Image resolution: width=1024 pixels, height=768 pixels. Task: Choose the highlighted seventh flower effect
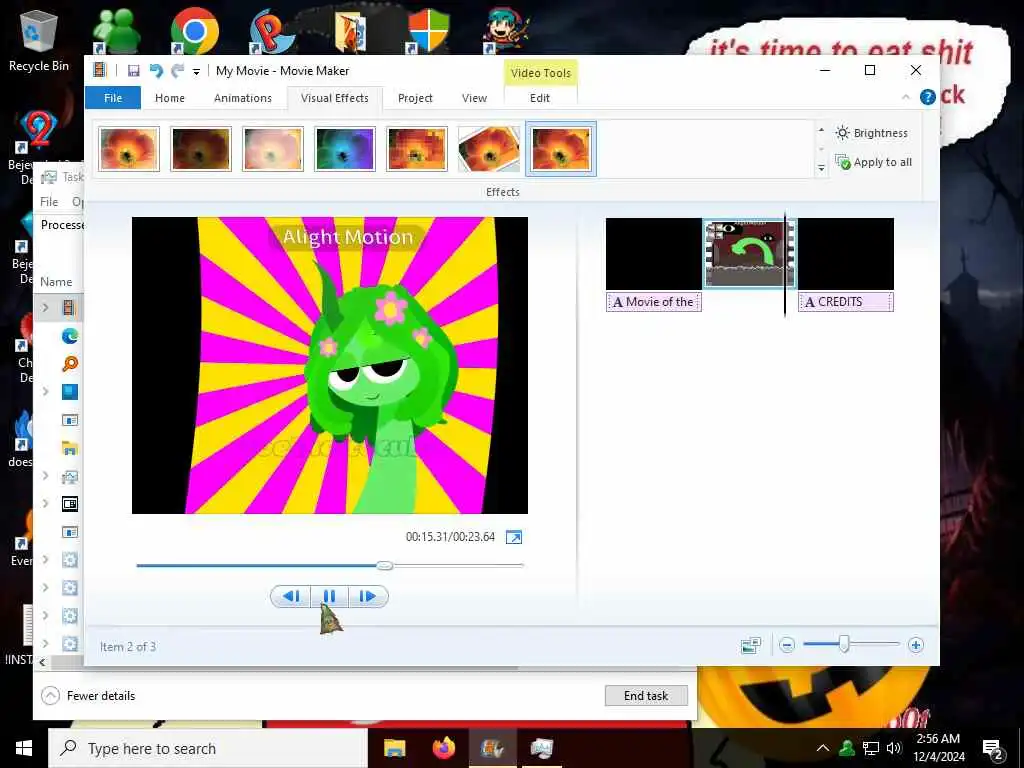(561, 149)
